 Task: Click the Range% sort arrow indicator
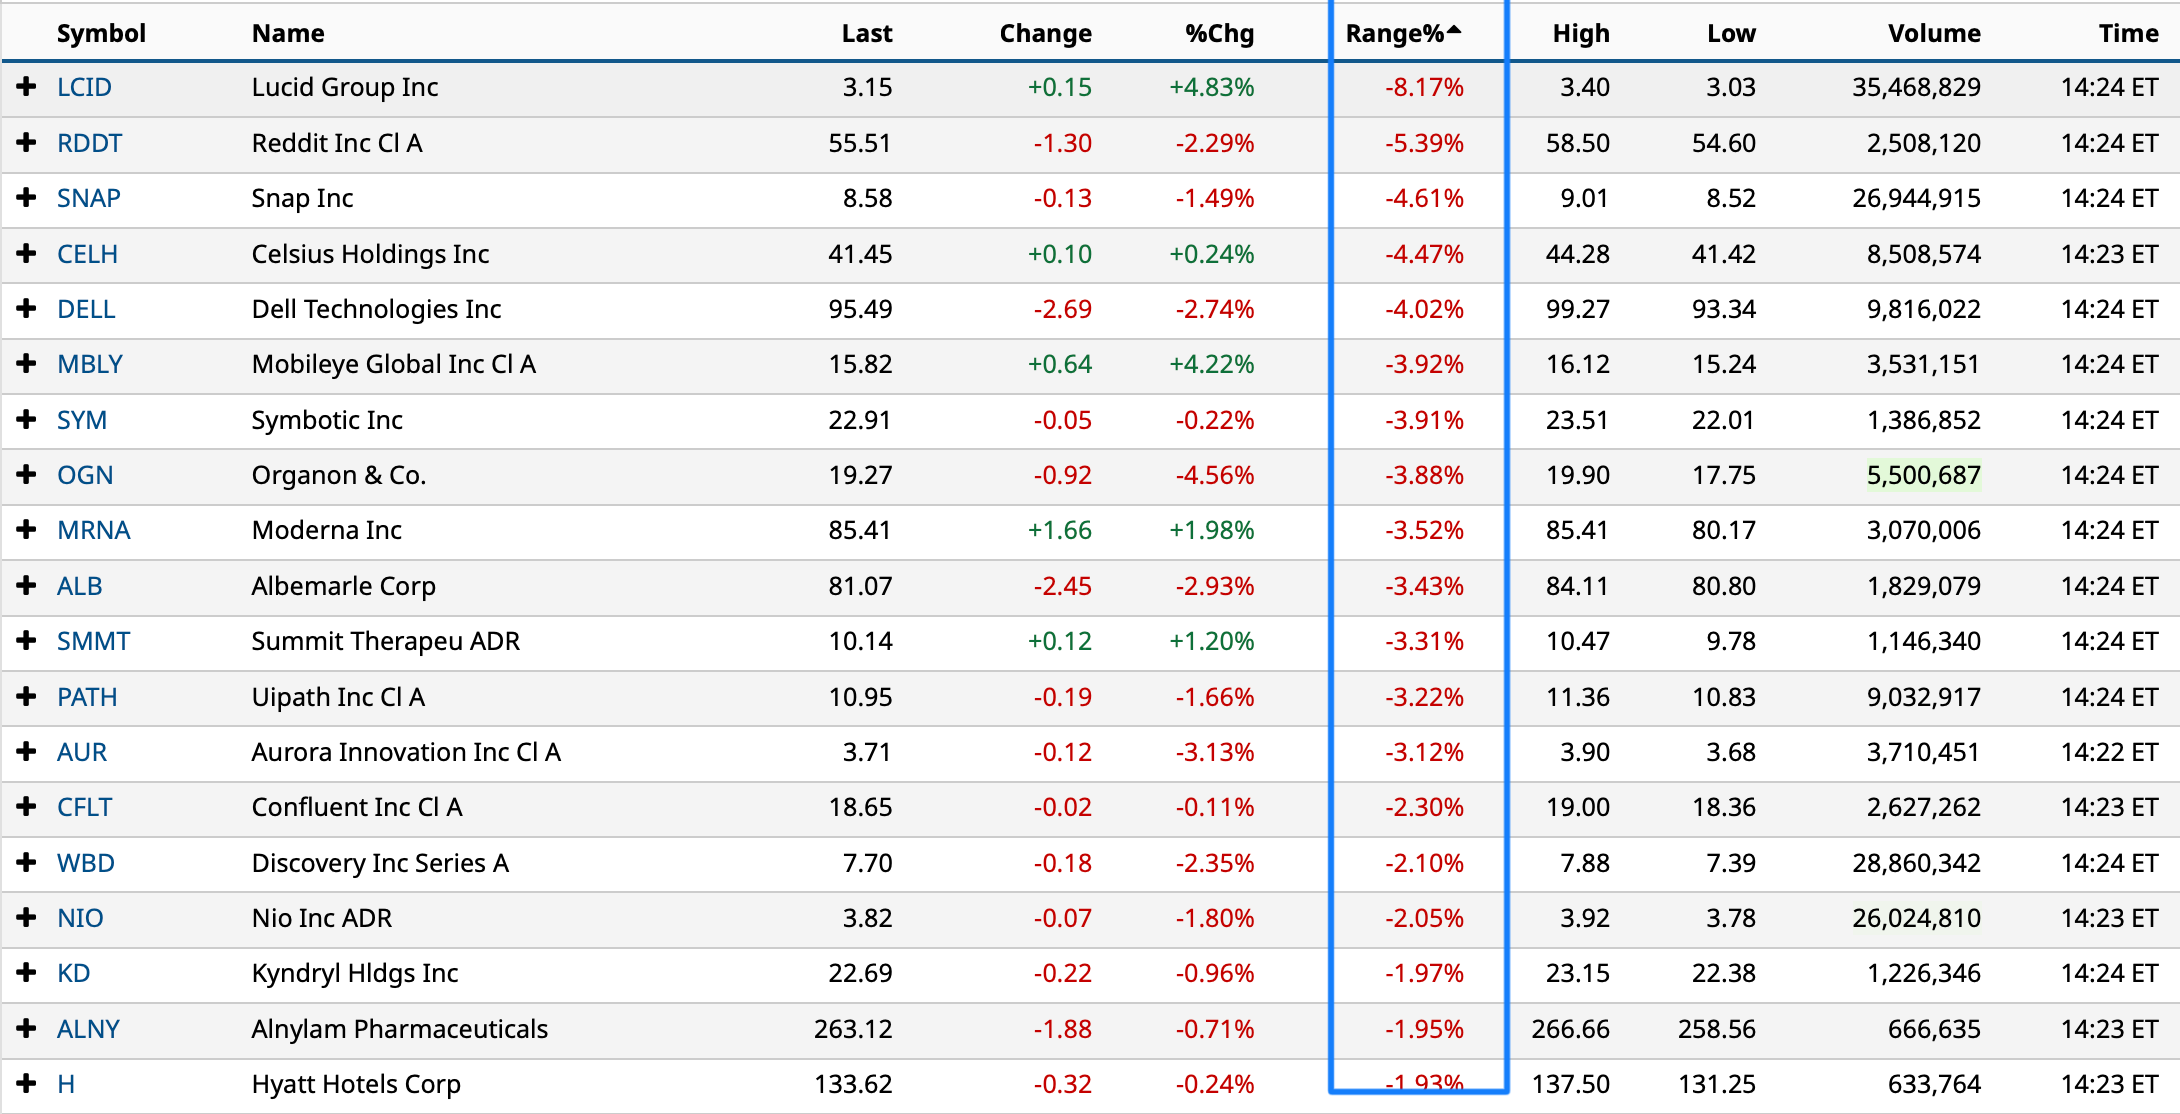[1454, 30]
